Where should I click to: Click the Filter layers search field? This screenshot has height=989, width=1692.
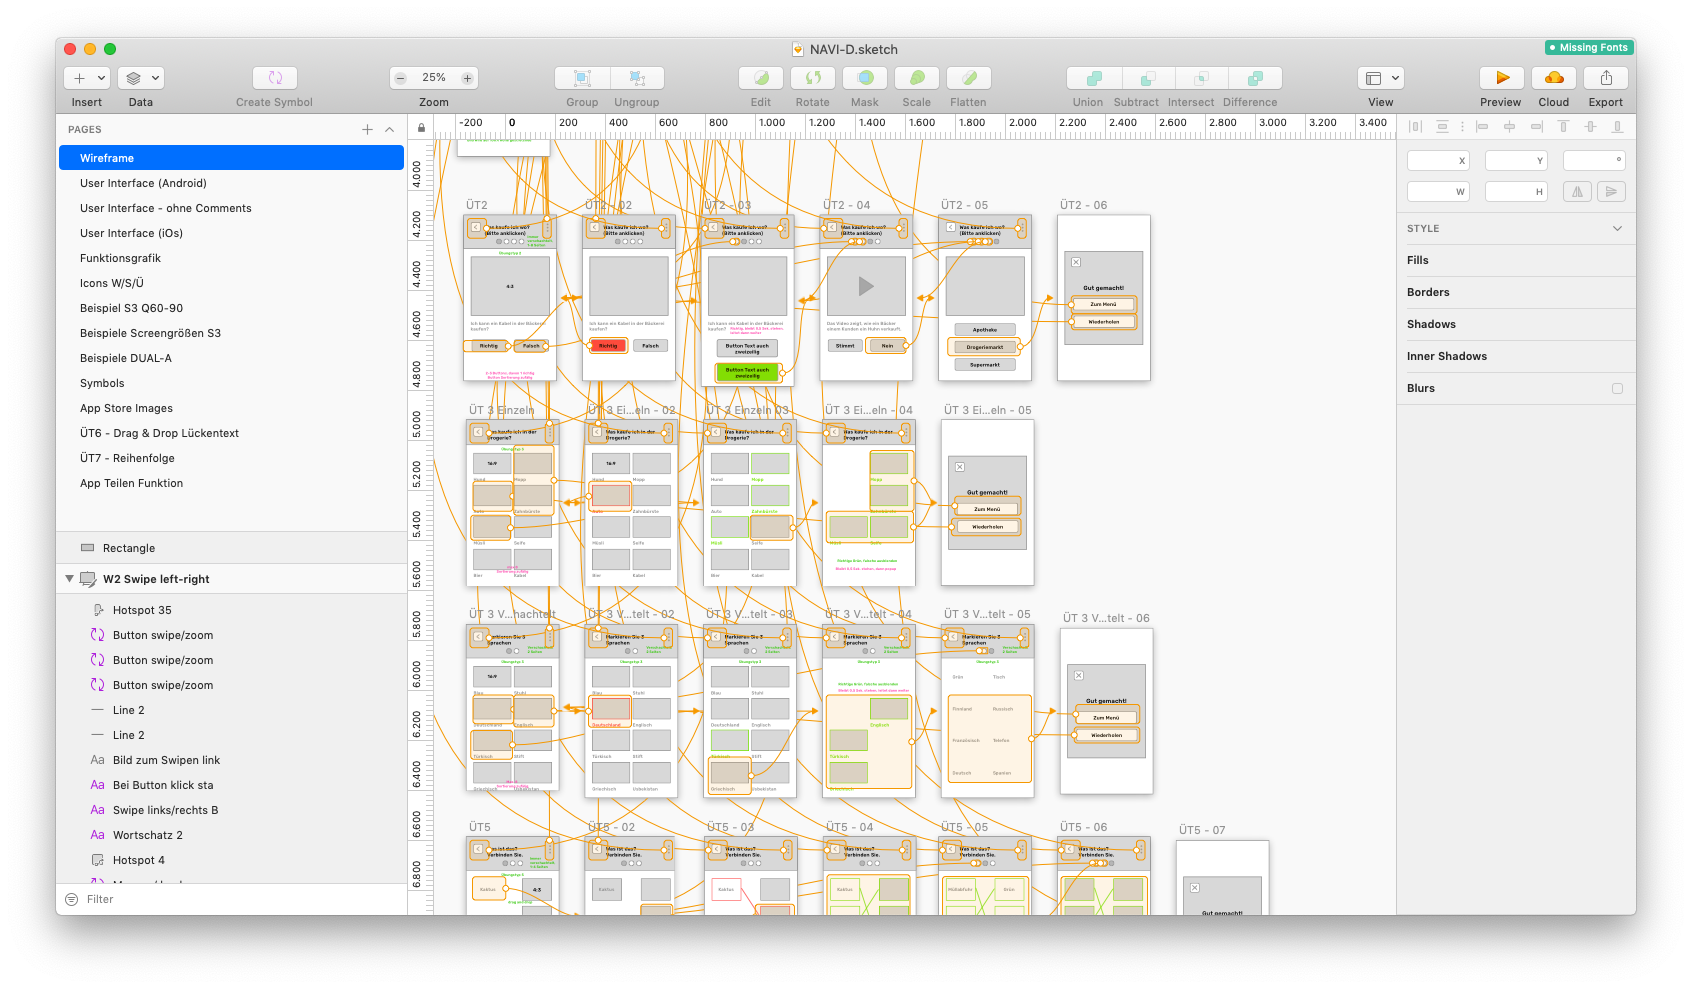231,899
